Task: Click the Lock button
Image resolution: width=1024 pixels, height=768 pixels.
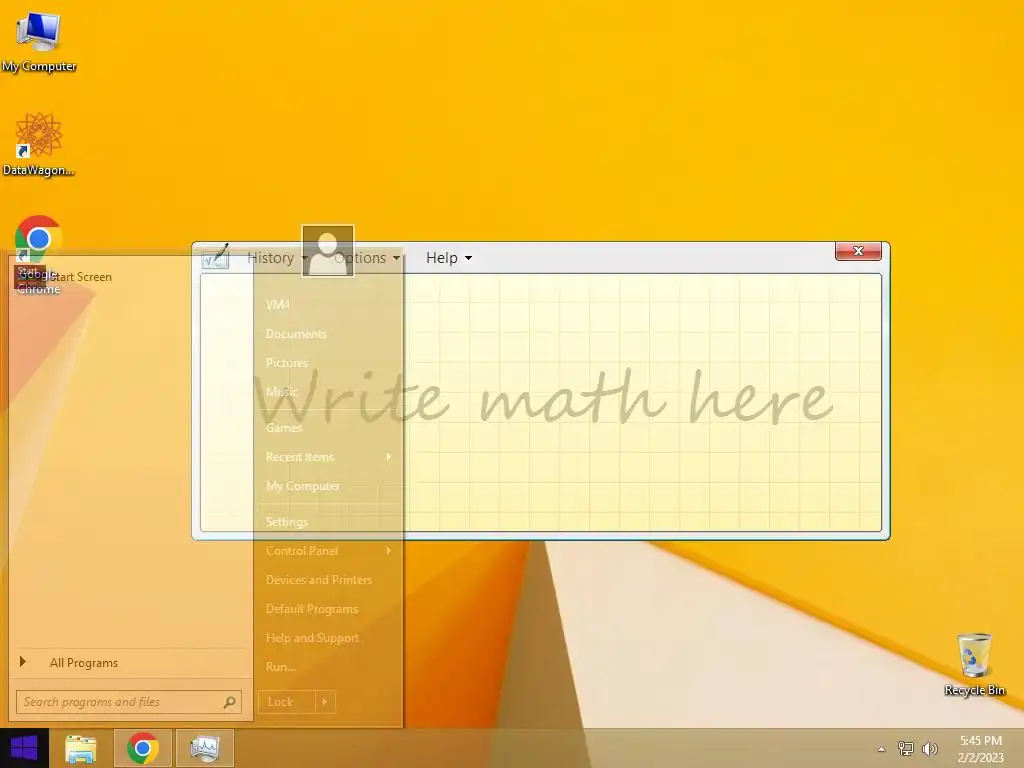Action: click(x=286, y=702)
